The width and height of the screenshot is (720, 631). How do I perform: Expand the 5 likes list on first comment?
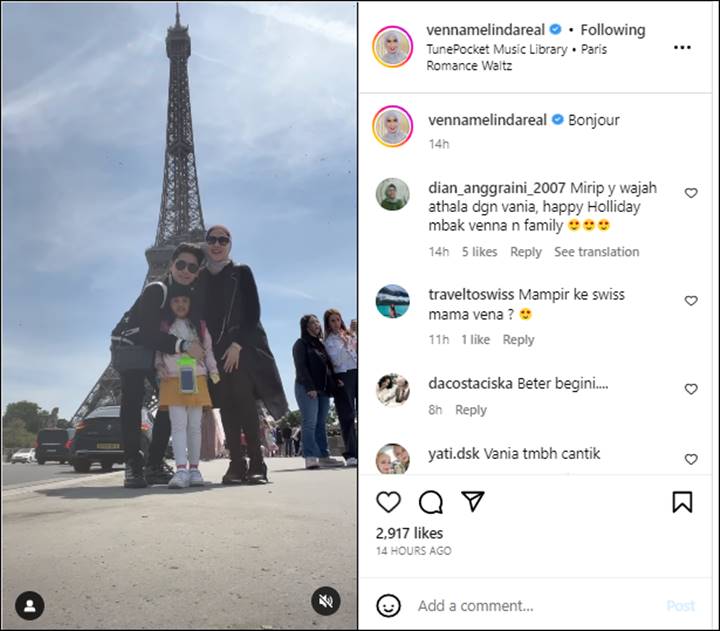(x=479, y=252)
